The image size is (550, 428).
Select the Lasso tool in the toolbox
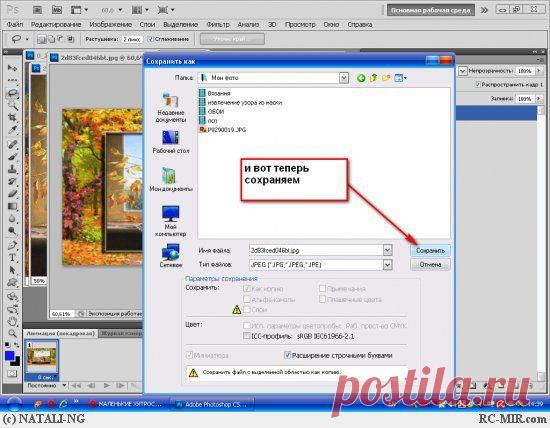(12, 93)
